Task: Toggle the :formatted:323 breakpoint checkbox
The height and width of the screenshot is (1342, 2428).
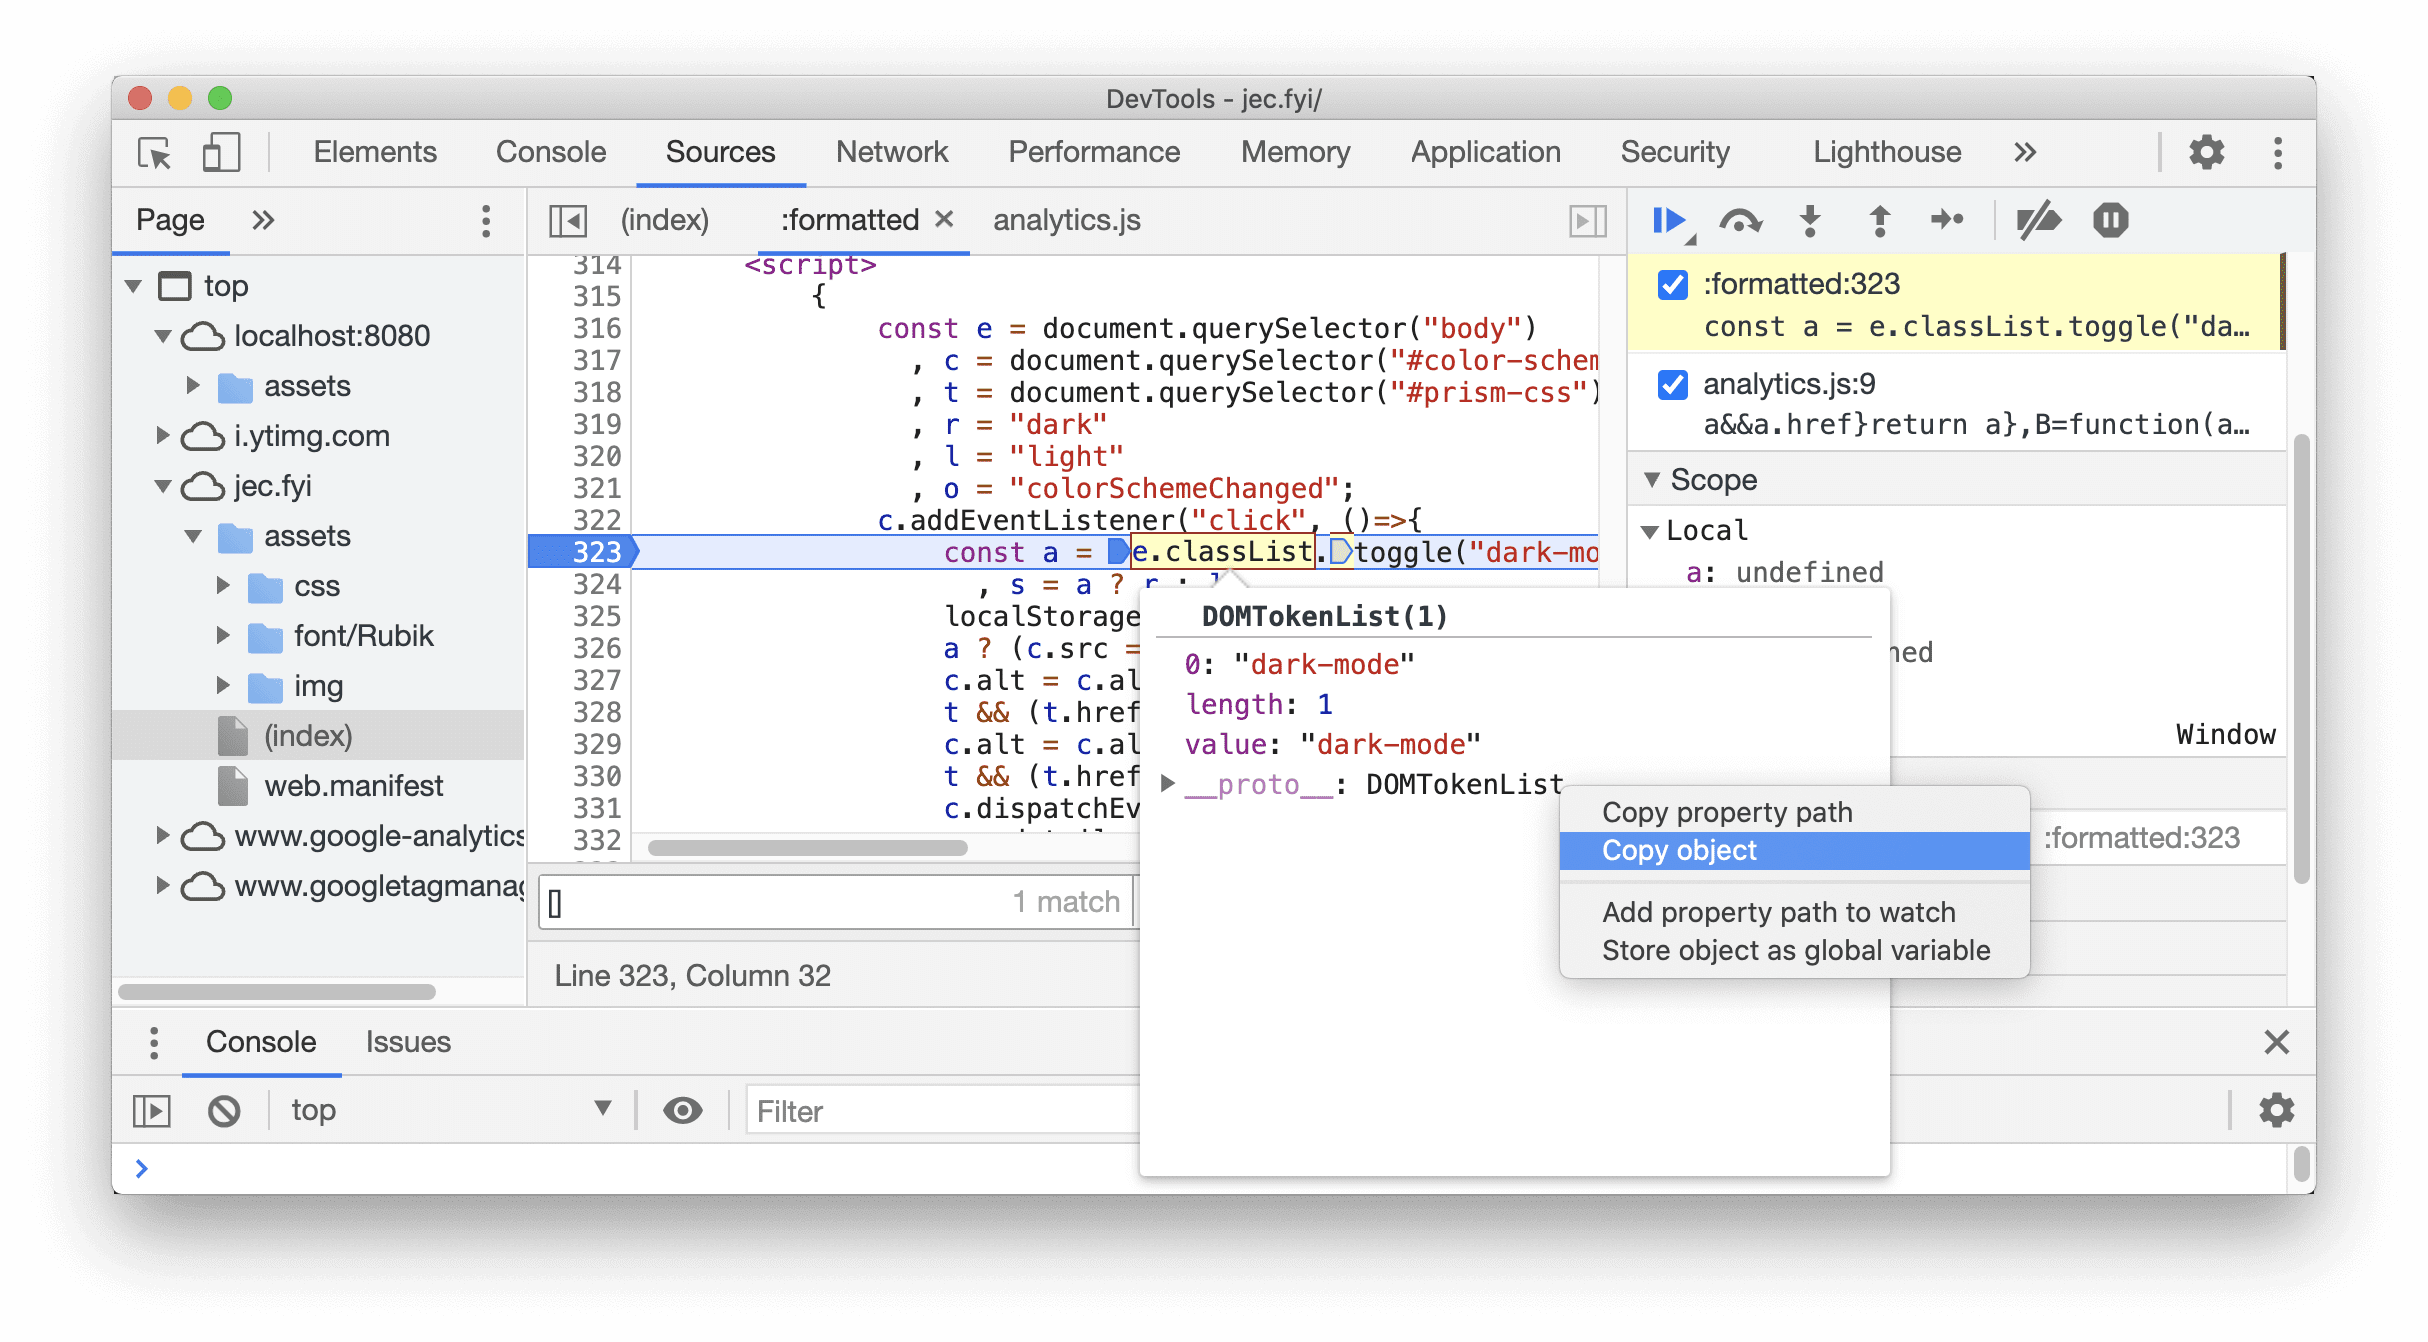Action: pos(1672,283)
